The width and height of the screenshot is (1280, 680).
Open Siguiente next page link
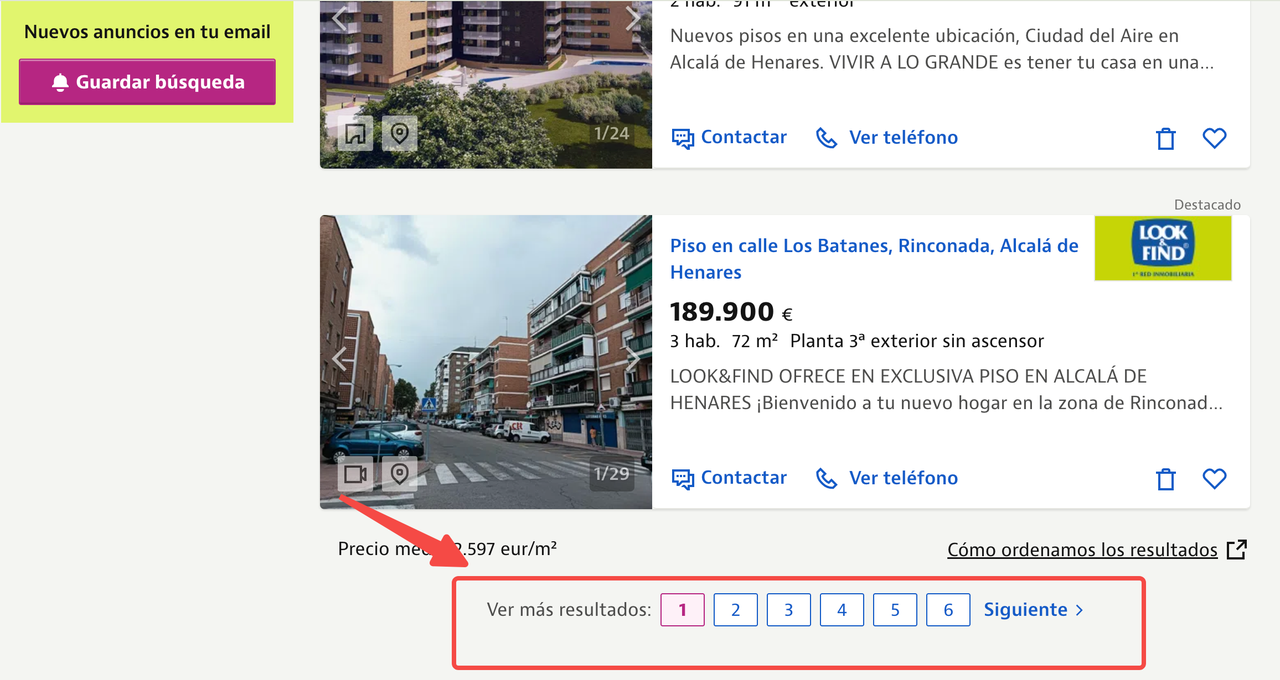pyautogui.click(x=1034, y=609)
